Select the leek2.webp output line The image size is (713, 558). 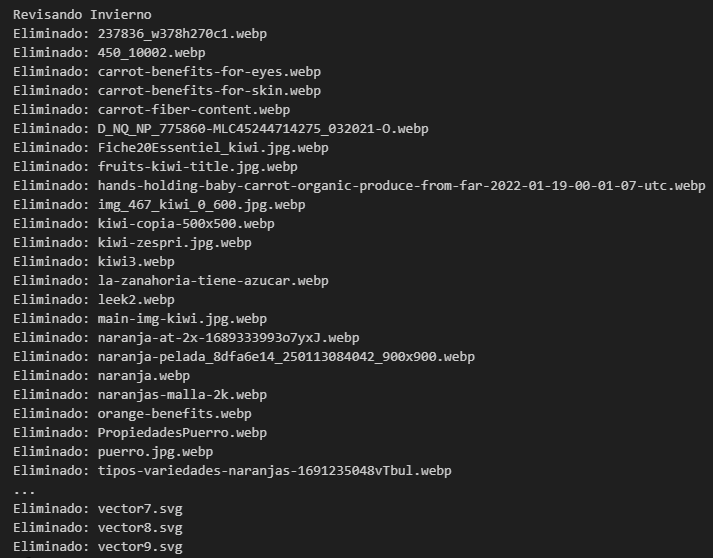tap(136, 300)
